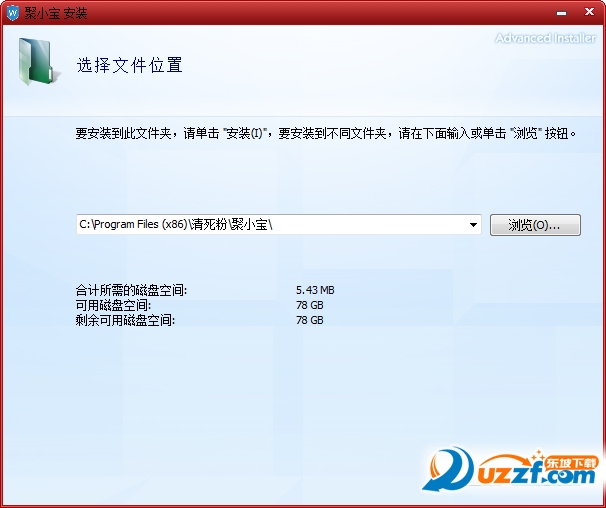The width and height of the screenshot is (606, 508).
Task: Open the install path dropdown arrow
Action: click(x=473, y=225)
